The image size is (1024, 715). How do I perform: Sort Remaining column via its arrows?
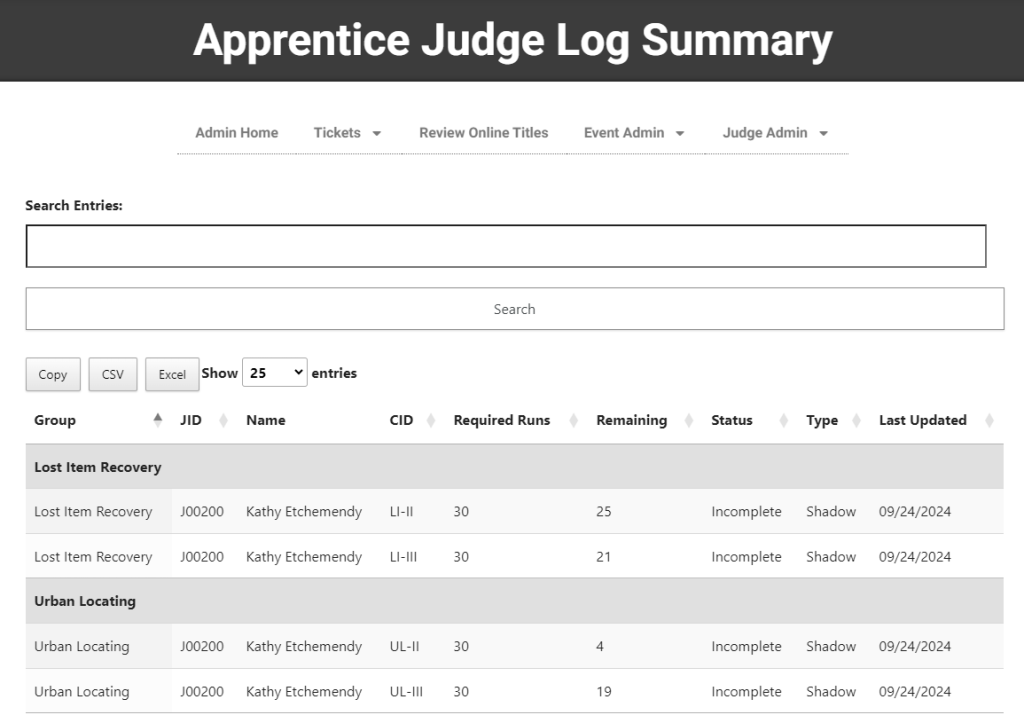(x=689, y=421)
